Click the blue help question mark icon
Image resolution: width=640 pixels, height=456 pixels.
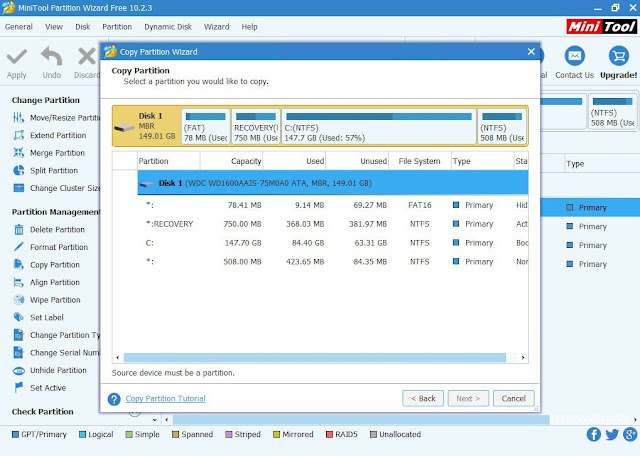[x=114, y=399]
